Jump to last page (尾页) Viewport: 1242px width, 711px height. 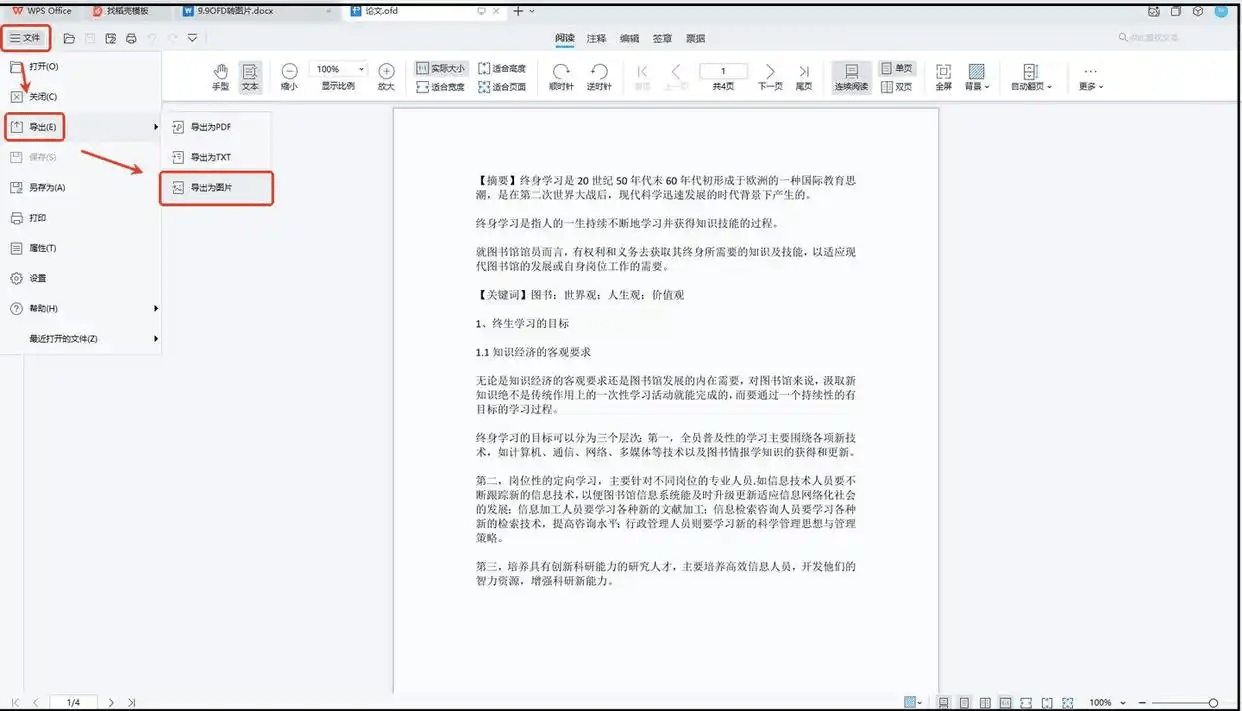804,77
